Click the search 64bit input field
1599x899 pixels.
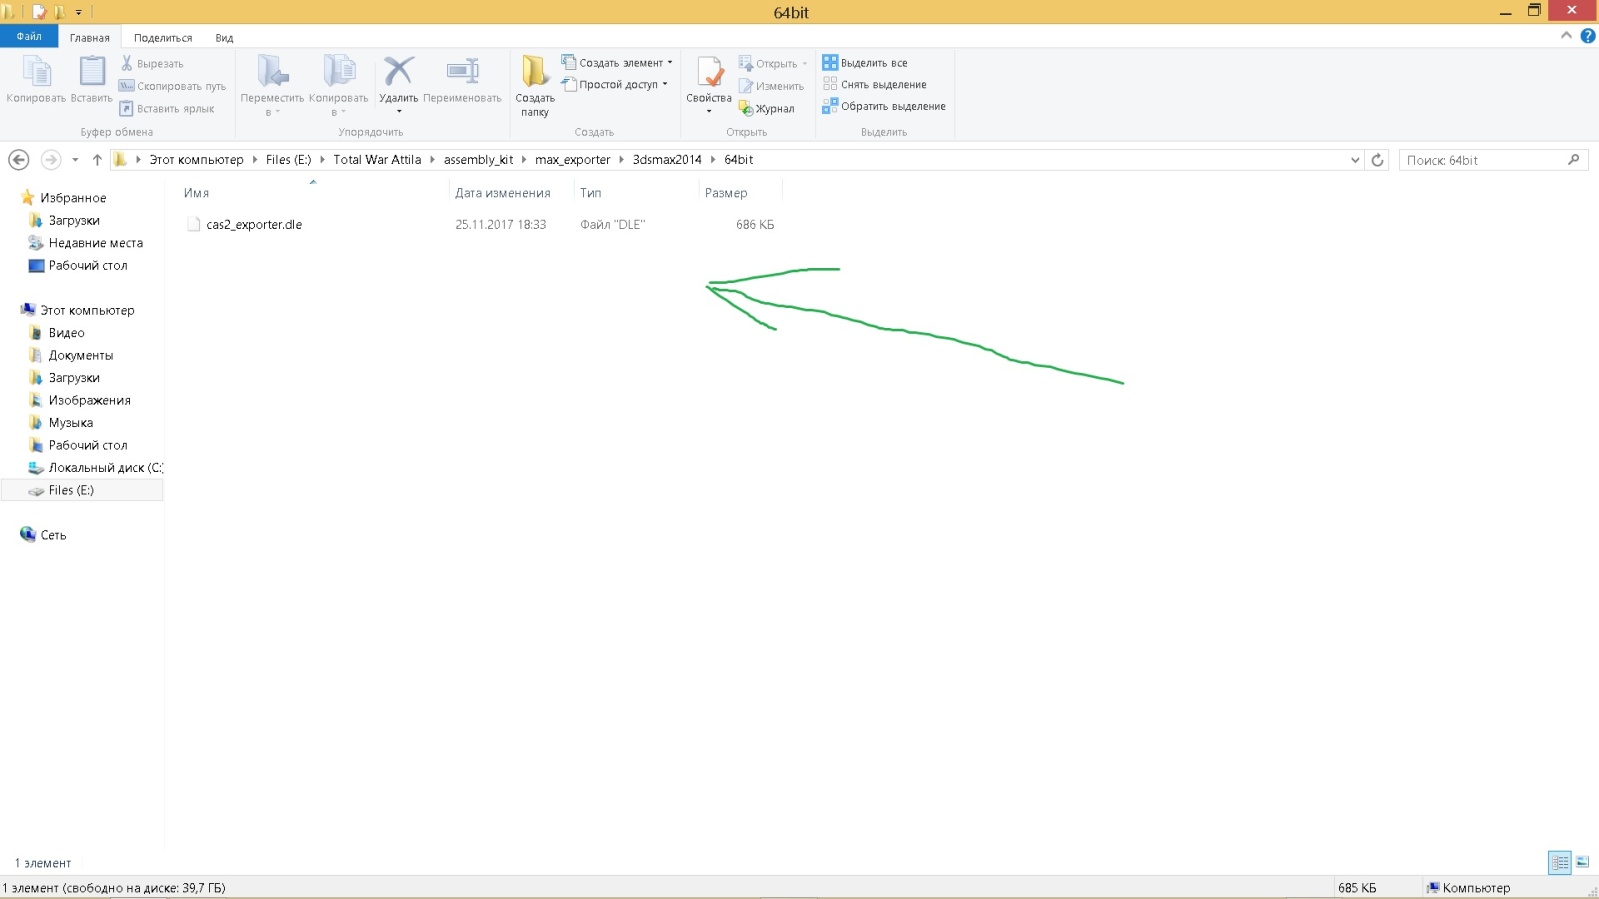[x=1480, y=160]
